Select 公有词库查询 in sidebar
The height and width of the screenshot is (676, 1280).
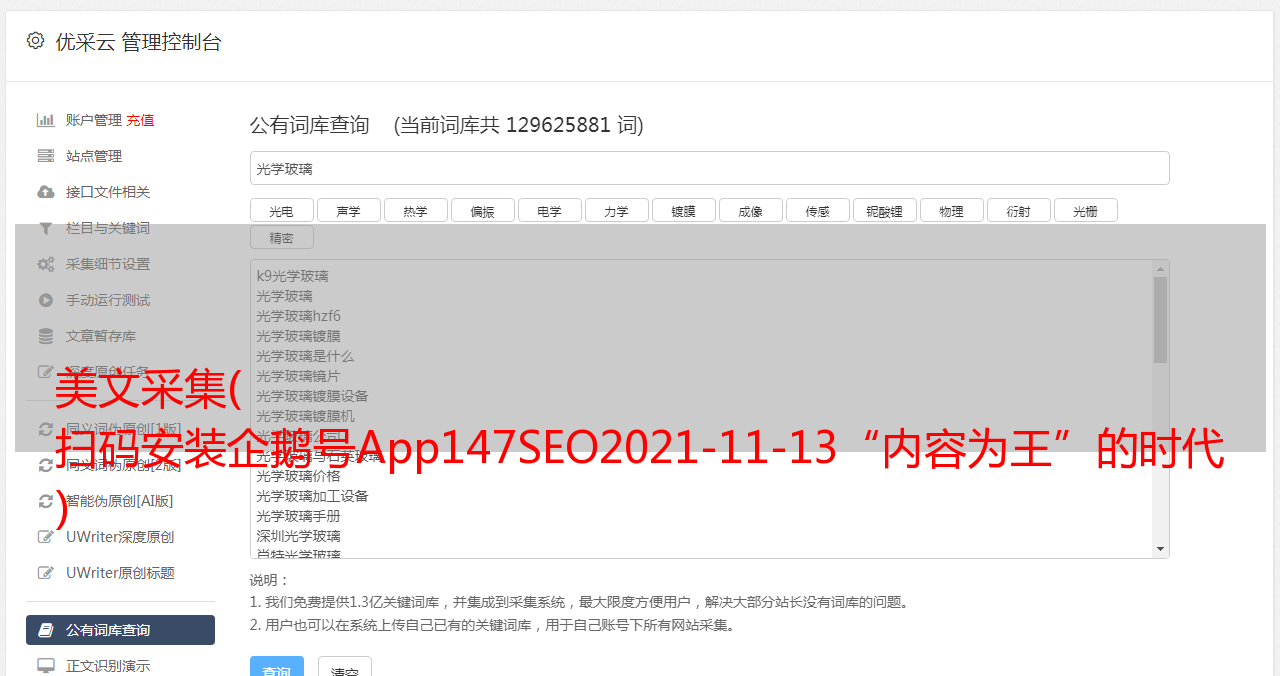point(120,630)
